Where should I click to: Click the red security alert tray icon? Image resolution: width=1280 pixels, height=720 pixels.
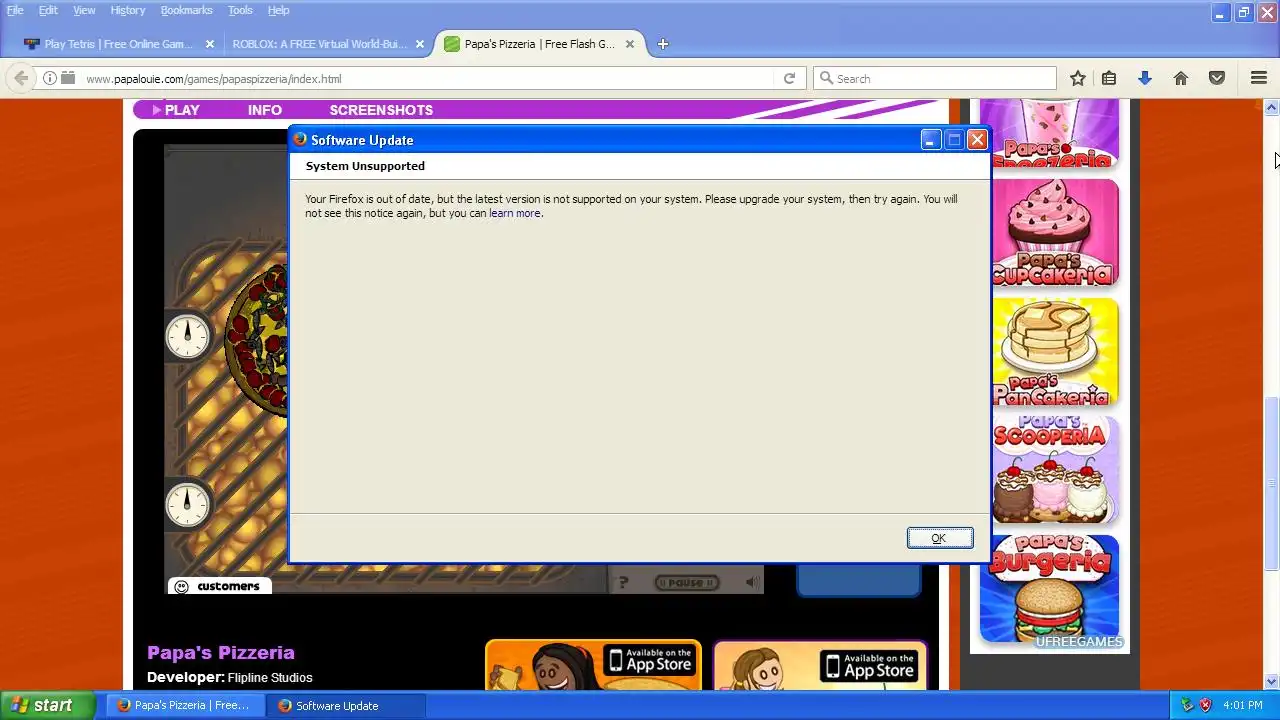1205,705
